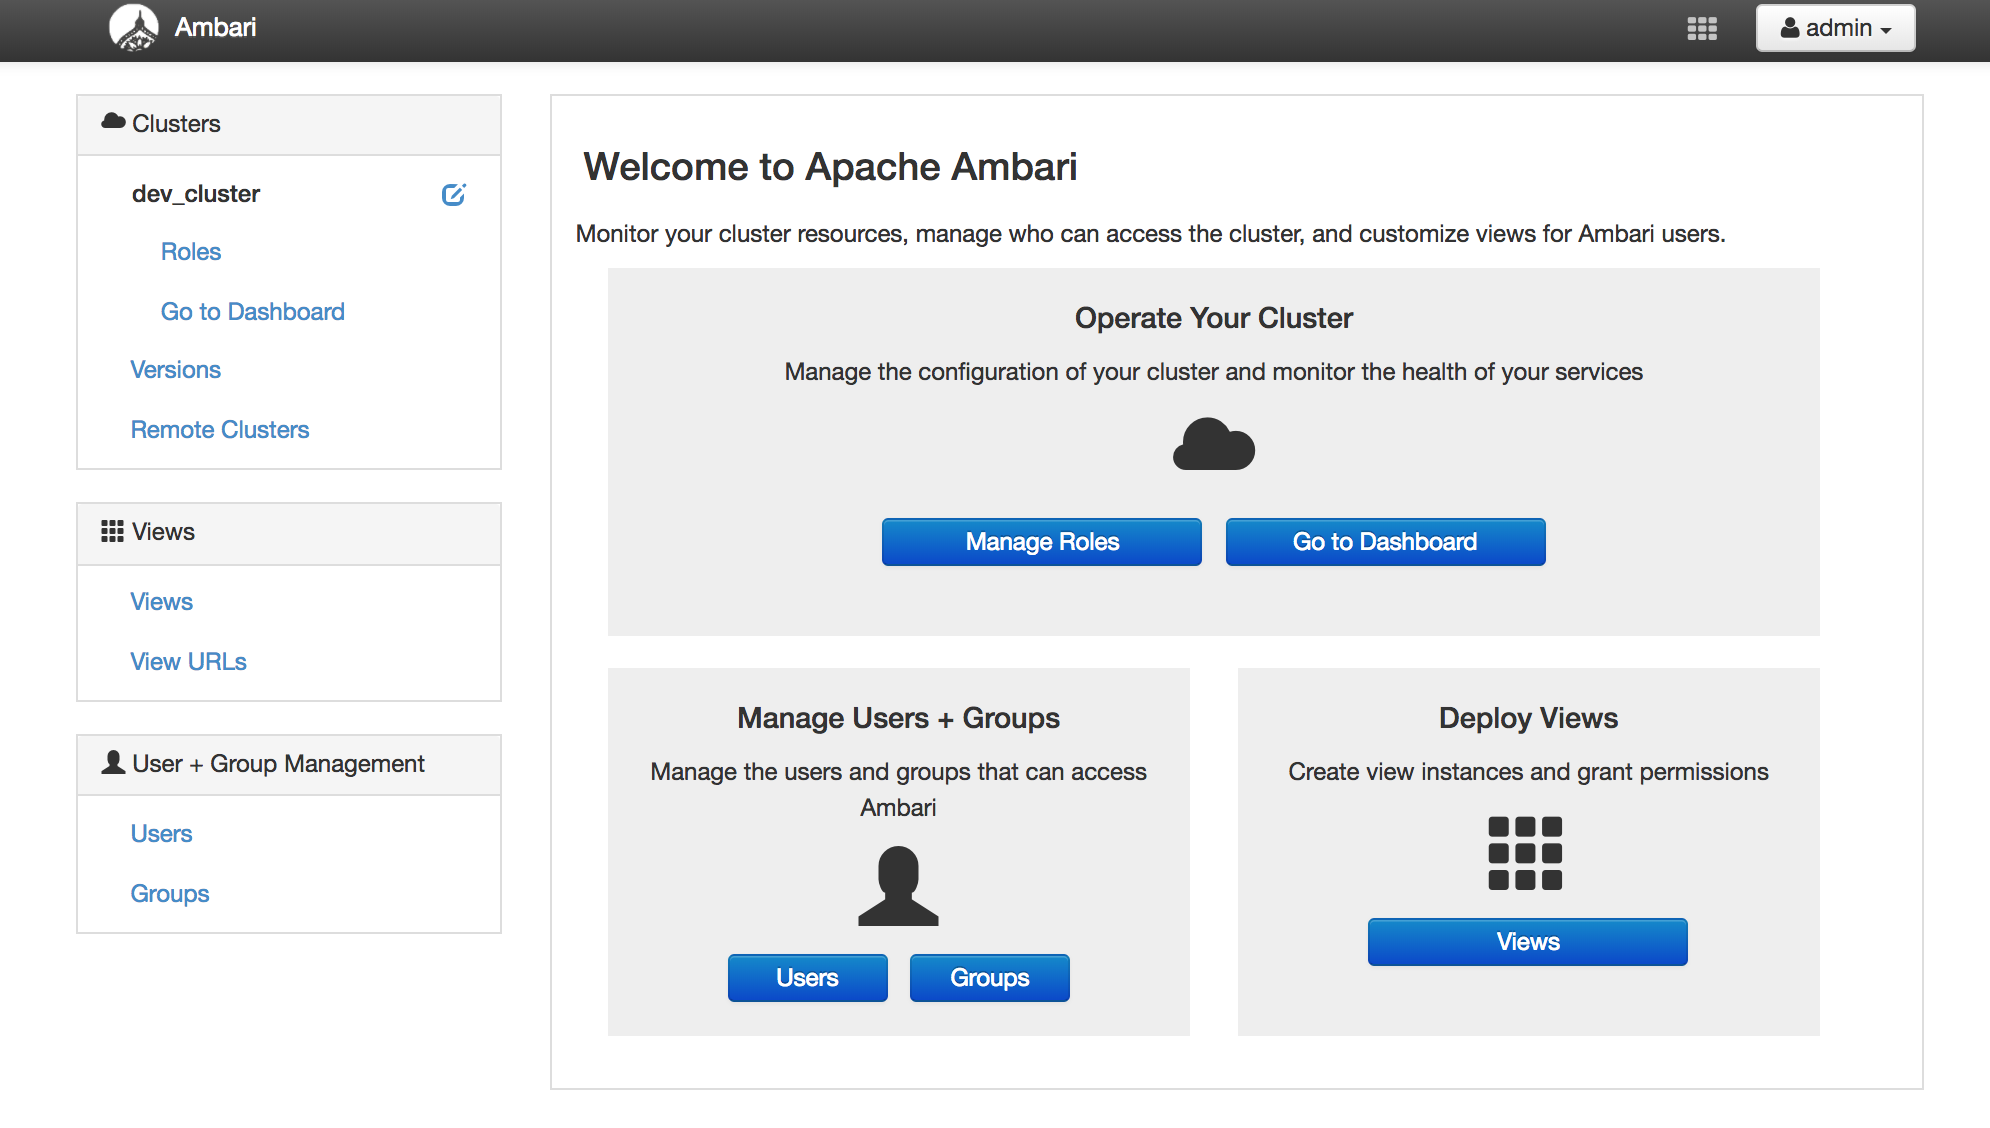This screenshot has height=1128, width=1990.
Task: Select the View URLs sidebar link
Action: pos(189,662)
